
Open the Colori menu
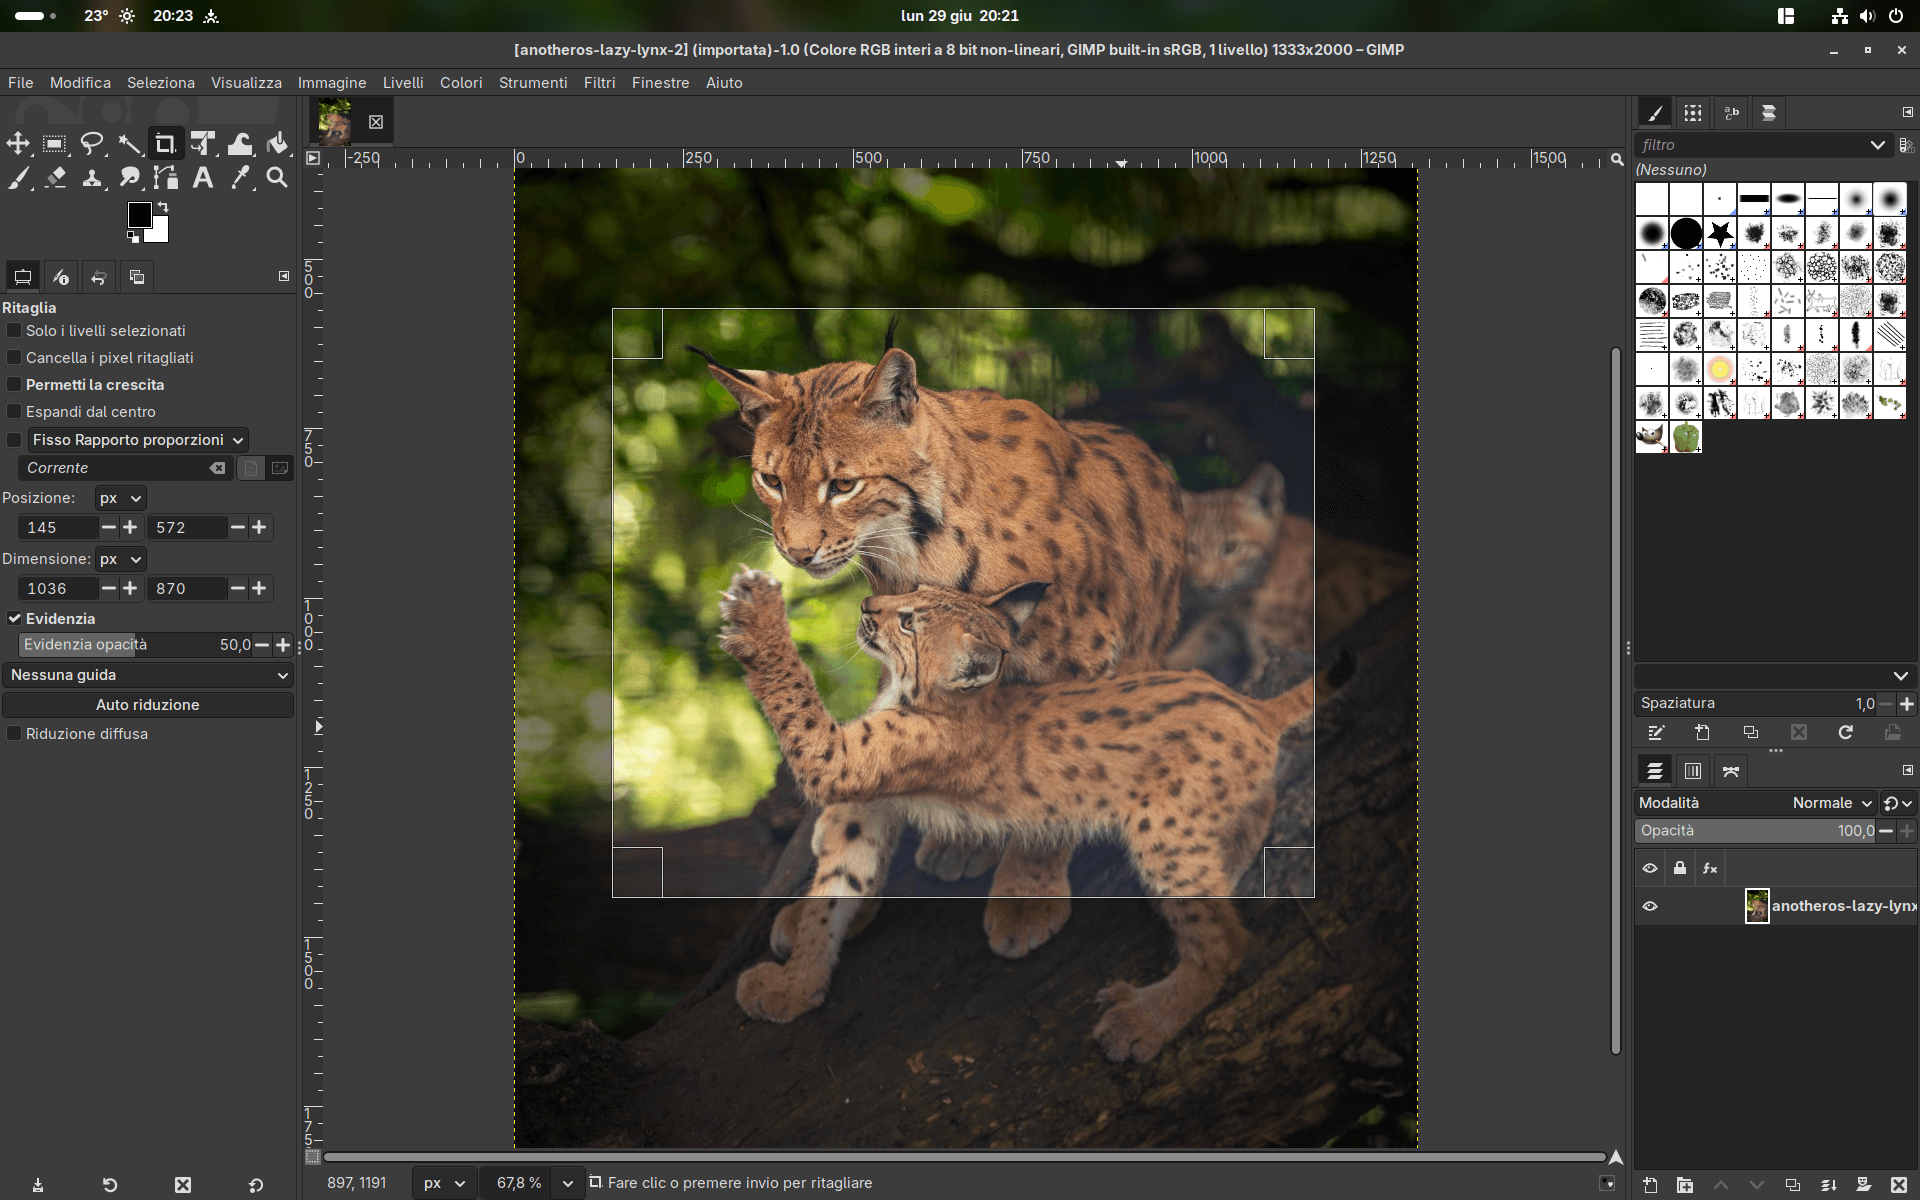click(461, 83)
